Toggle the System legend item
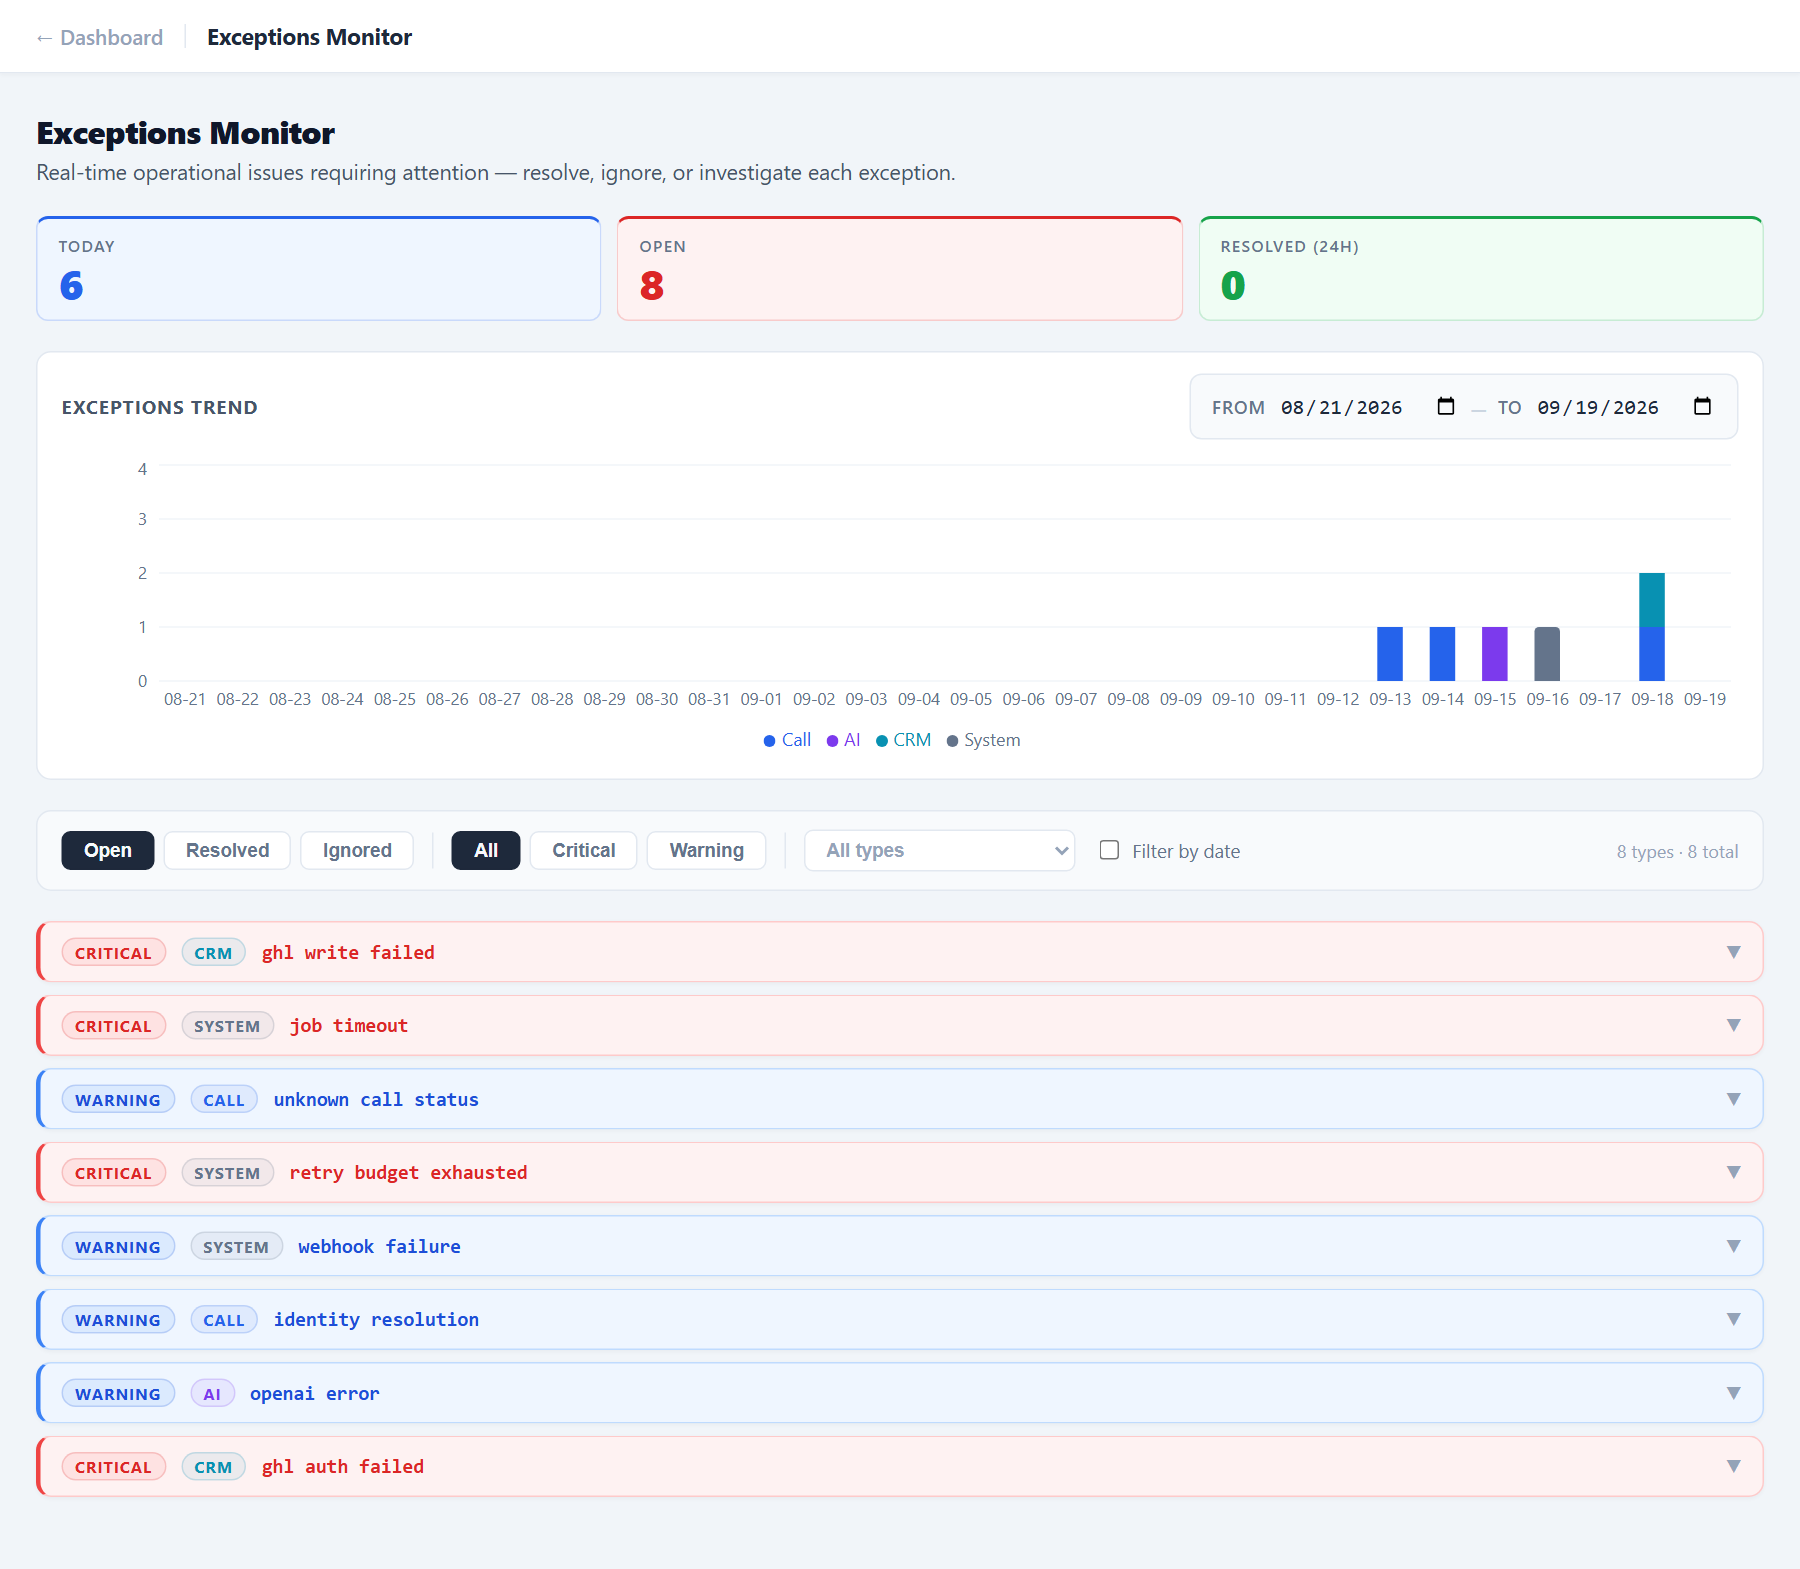Image resolution: width=1800 pixels, height=1569 pixels. (983, 740)
